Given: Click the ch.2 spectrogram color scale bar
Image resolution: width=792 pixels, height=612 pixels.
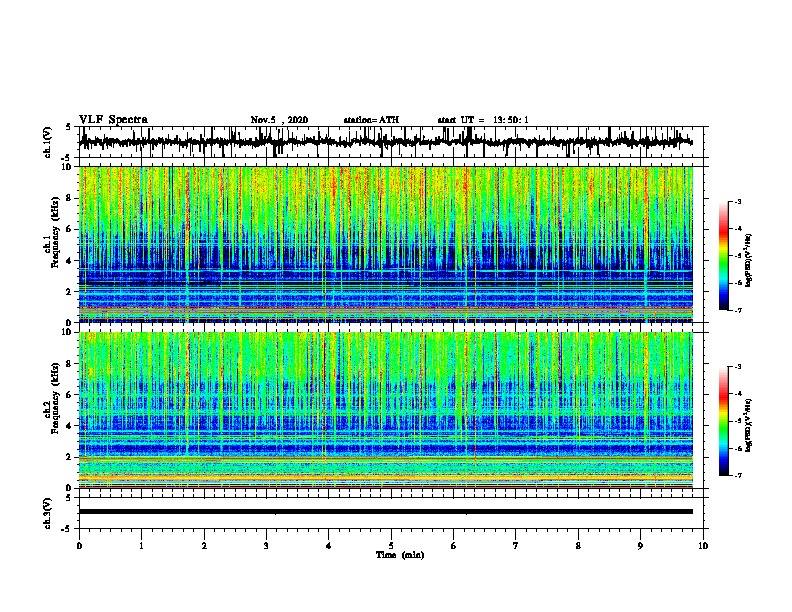Looking at the screenshot, I should click(724, 421).
